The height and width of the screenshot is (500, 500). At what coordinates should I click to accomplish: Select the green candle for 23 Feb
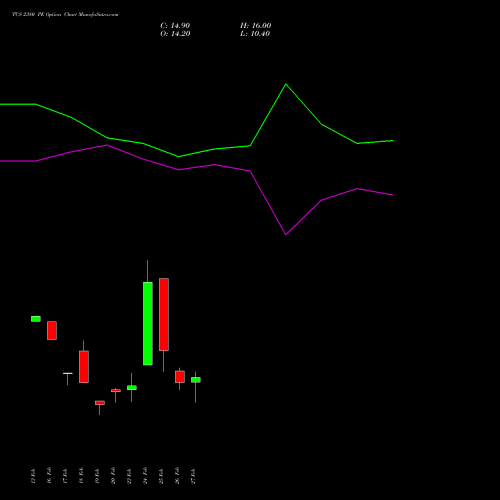(132, 388)
